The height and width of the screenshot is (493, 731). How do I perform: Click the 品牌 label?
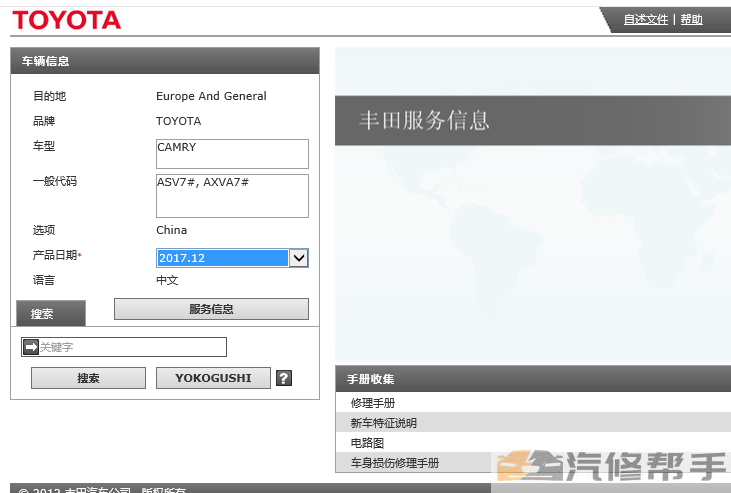pyautogui.click(x=44, y=121)
